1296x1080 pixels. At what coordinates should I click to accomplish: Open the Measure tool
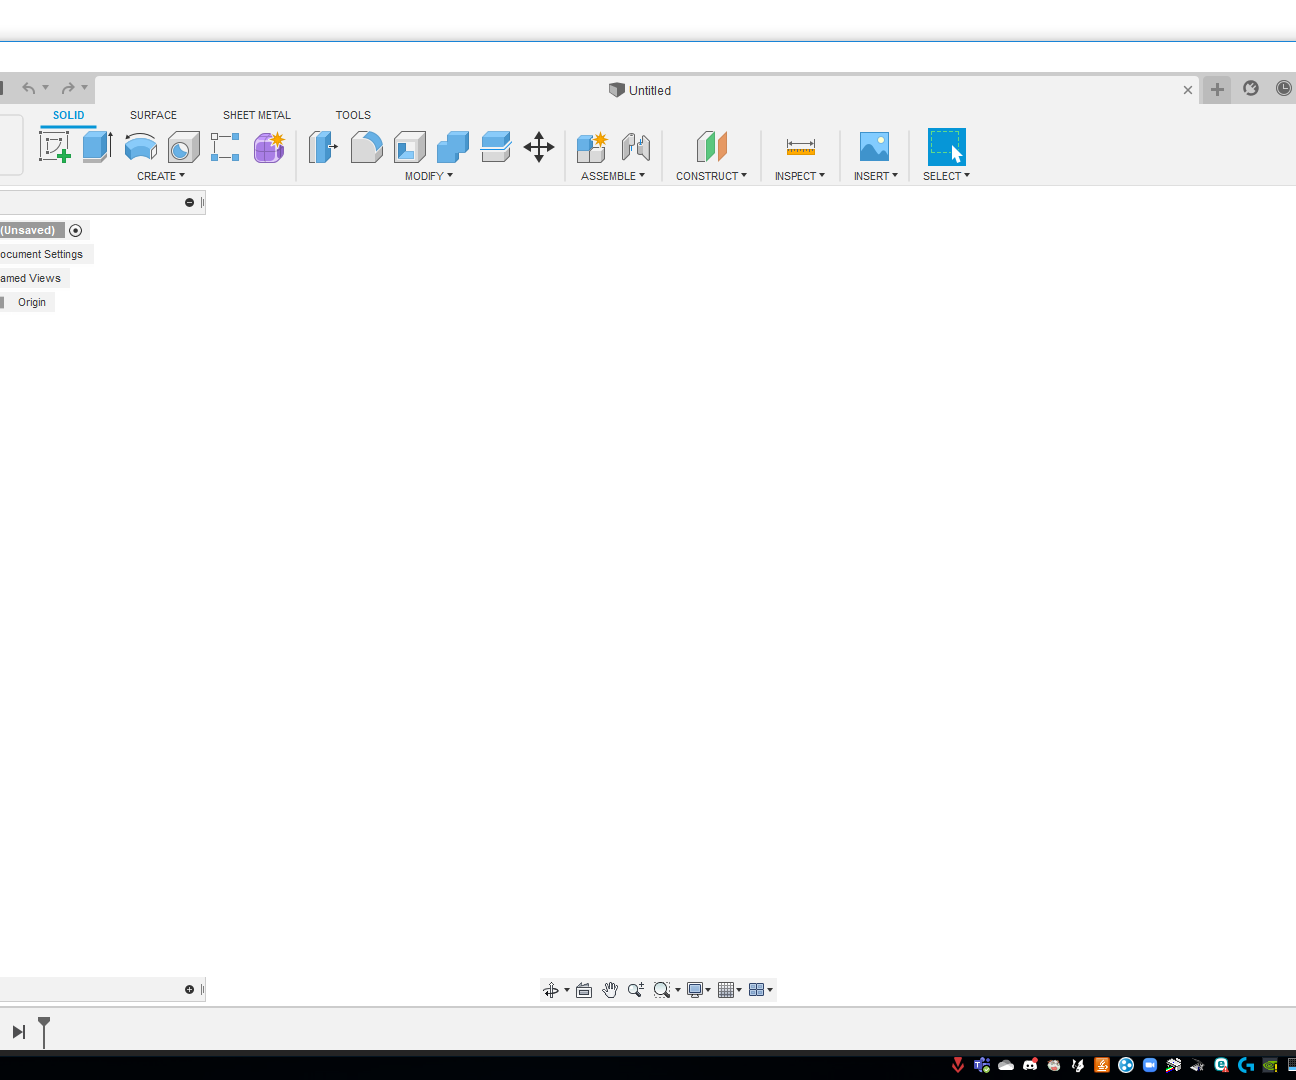click(800, 147)
